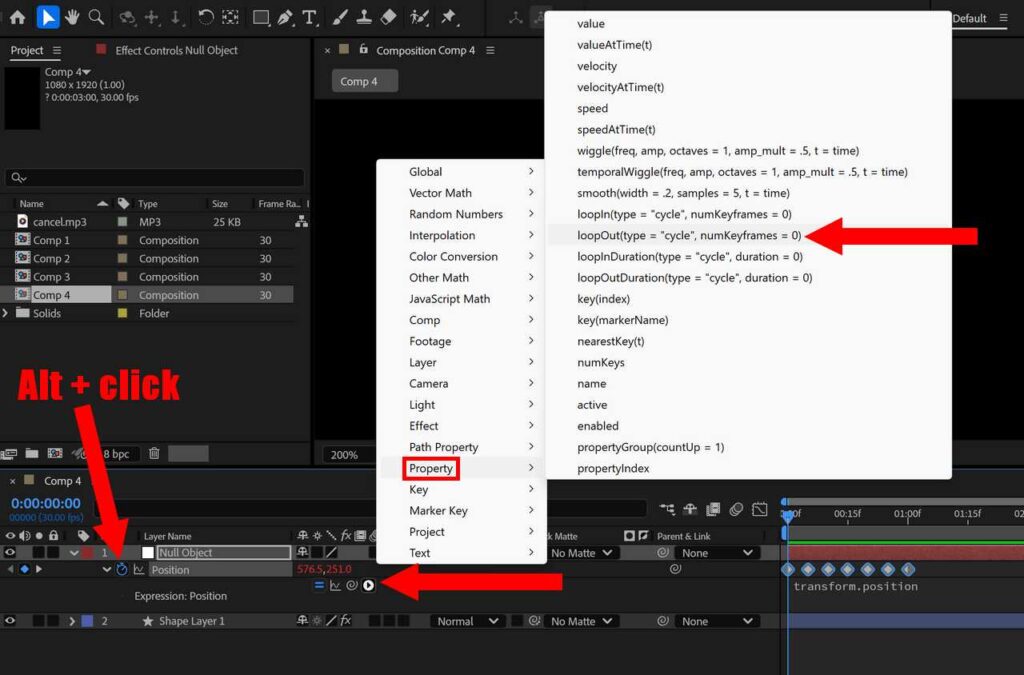Open the Project panel menu icon

coord(57,50)
